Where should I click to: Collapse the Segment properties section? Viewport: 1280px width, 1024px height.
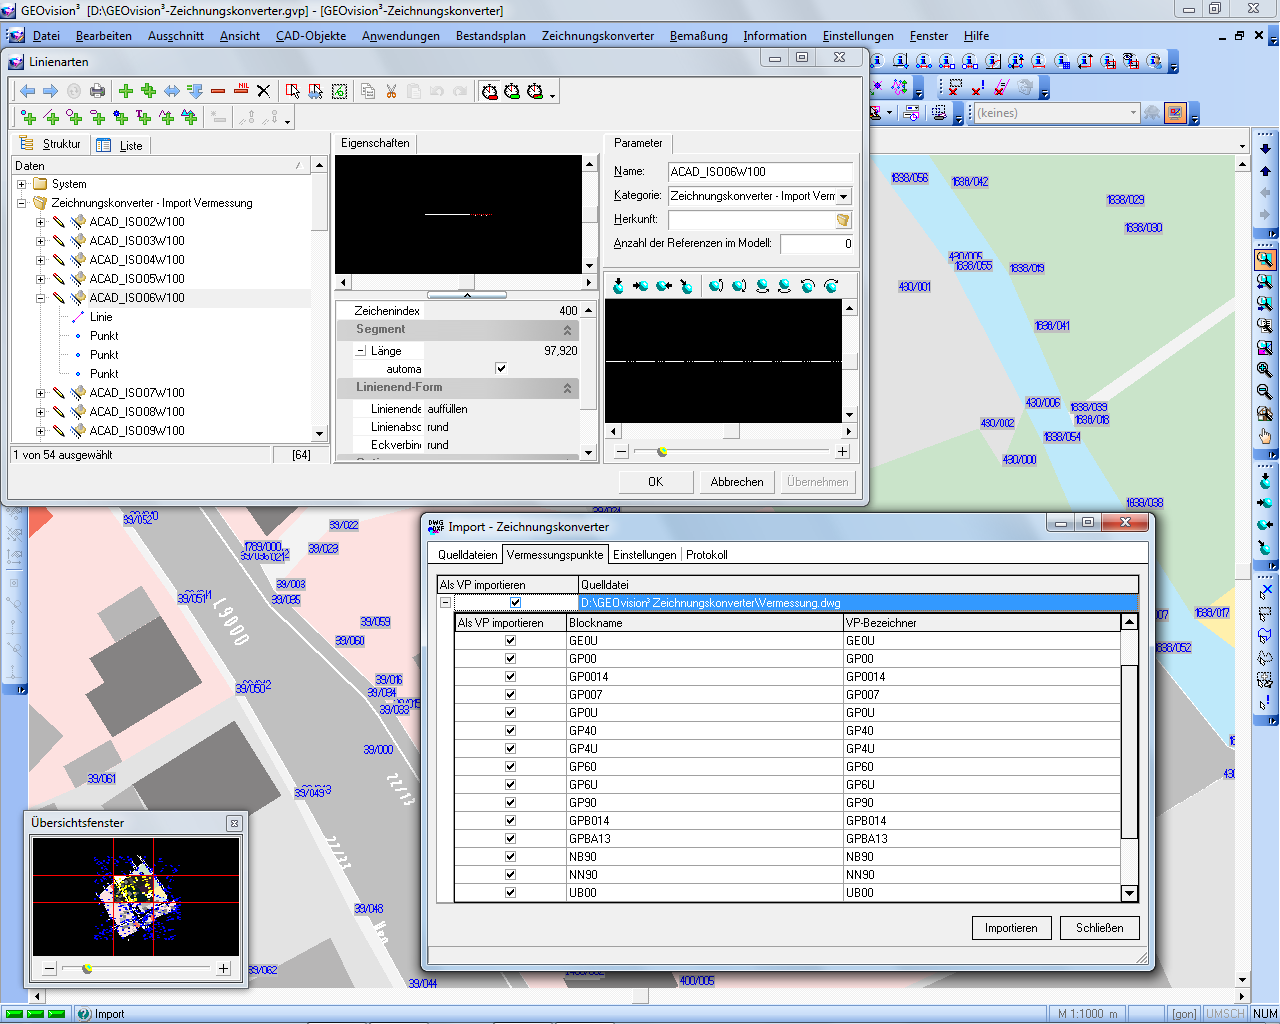click(x=567, y=330)
